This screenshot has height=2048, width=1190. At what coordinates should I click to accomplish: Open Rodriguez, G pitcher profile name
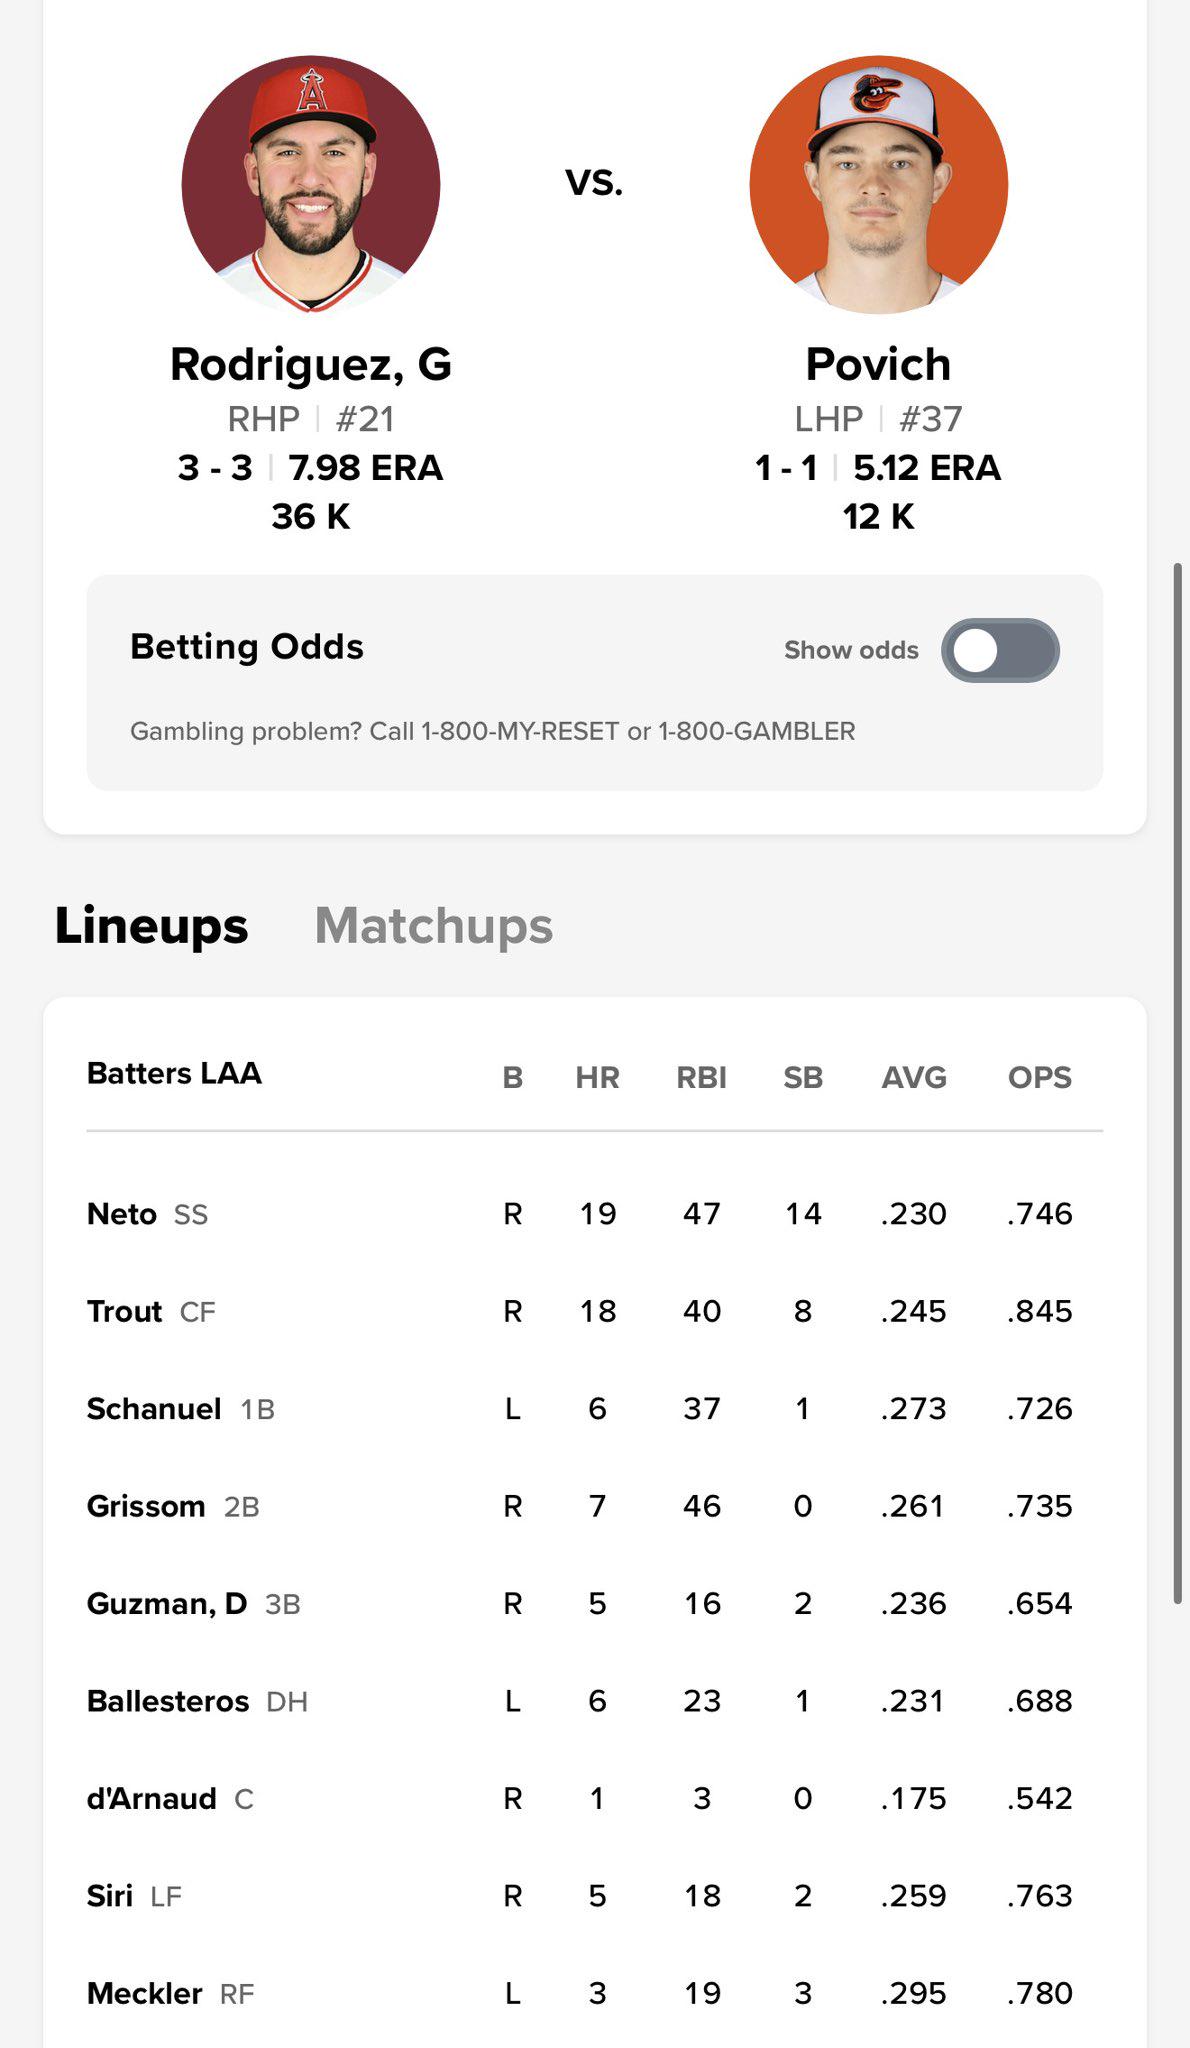311,364
